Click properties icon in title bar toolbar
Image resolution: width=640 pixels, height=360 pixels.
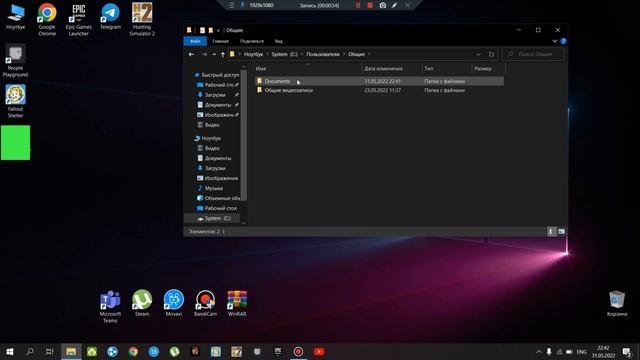[x=202, y=30]
